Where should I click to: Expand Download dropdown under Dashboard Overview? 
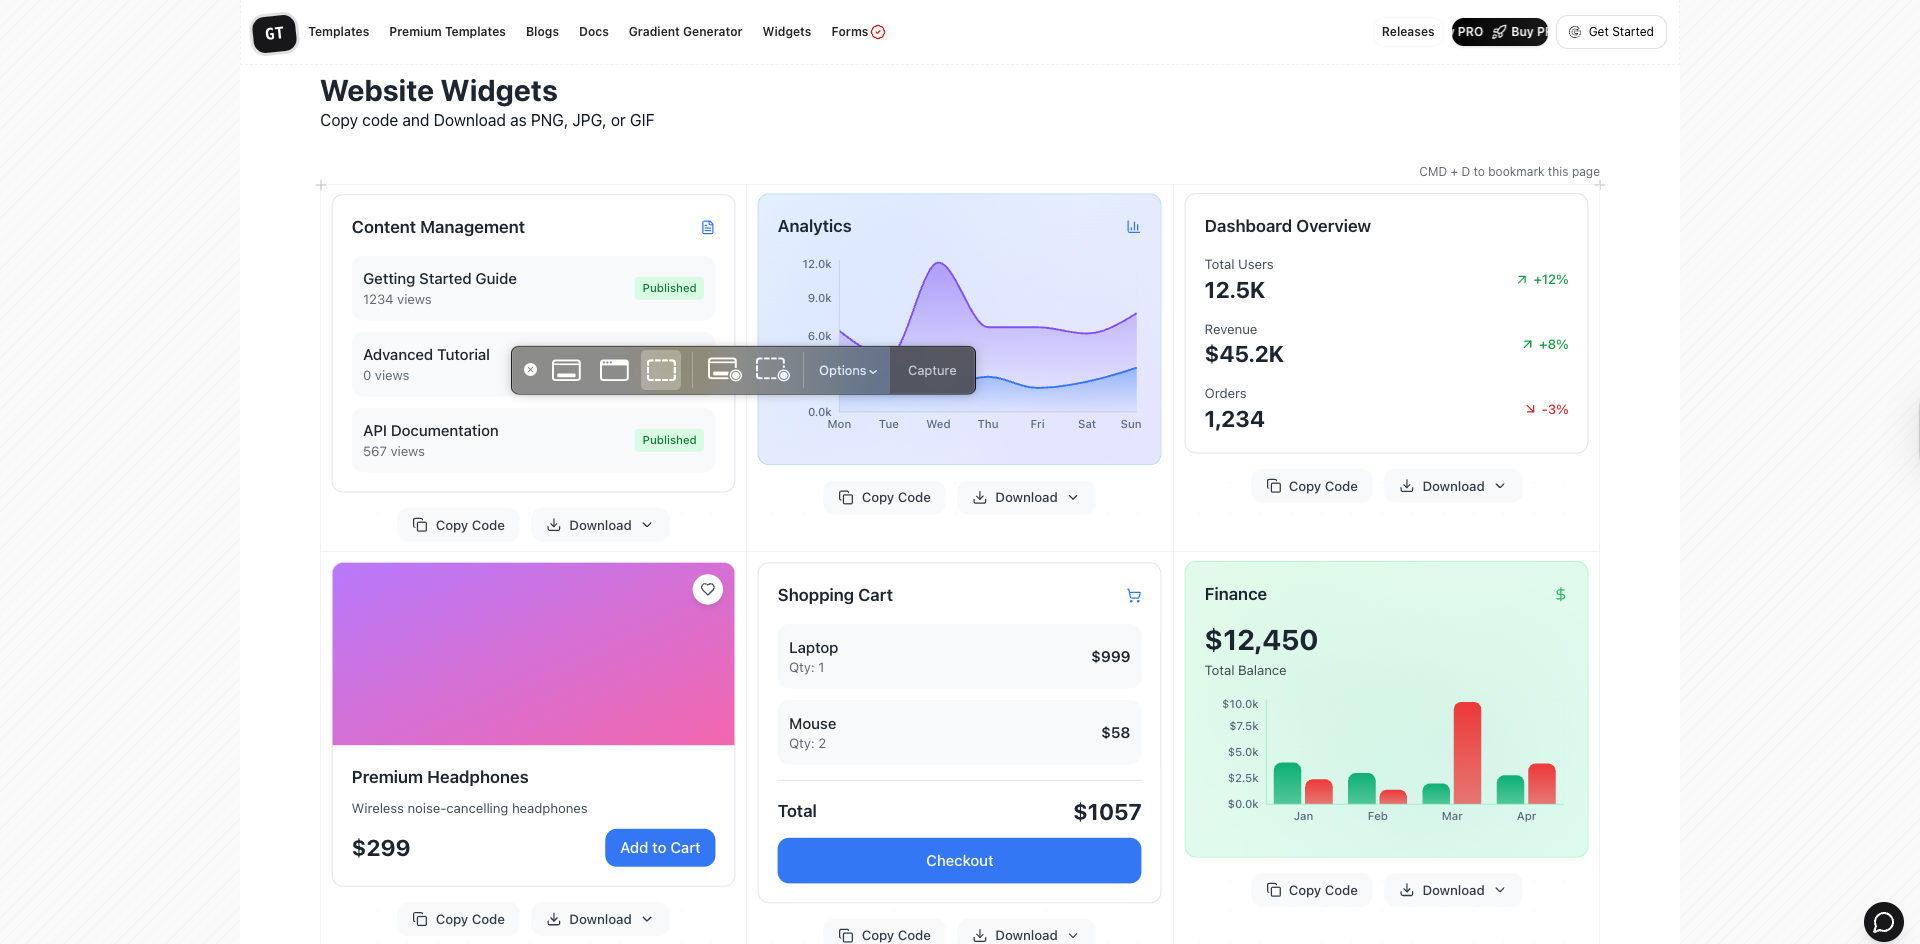pyautogui.click(x=1452, y=486)
